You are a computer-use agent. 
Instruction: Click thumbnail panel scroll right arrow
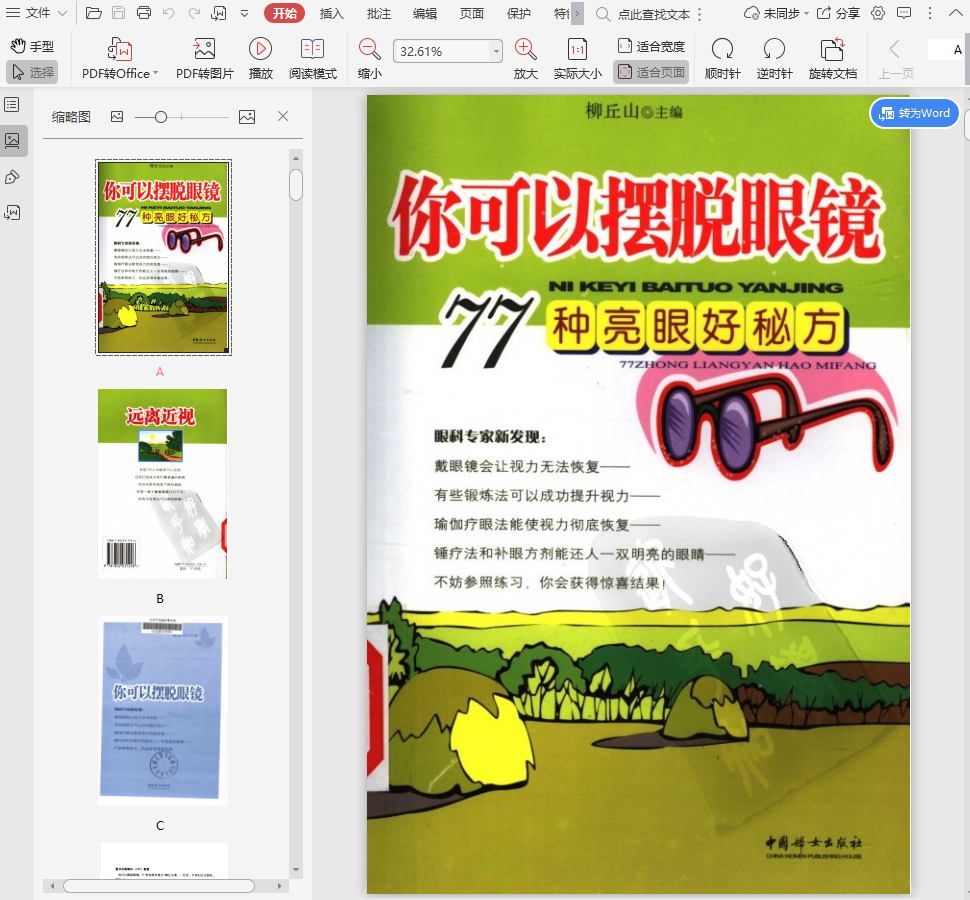(x=280, y=886)
